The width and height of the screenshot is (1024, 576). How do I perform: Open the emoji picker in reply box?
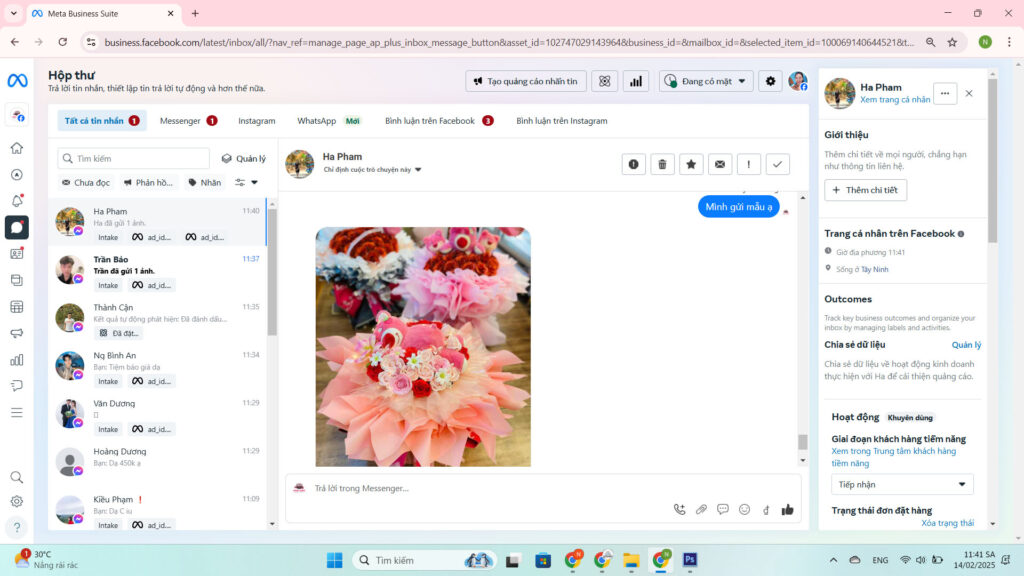[744, 509]
